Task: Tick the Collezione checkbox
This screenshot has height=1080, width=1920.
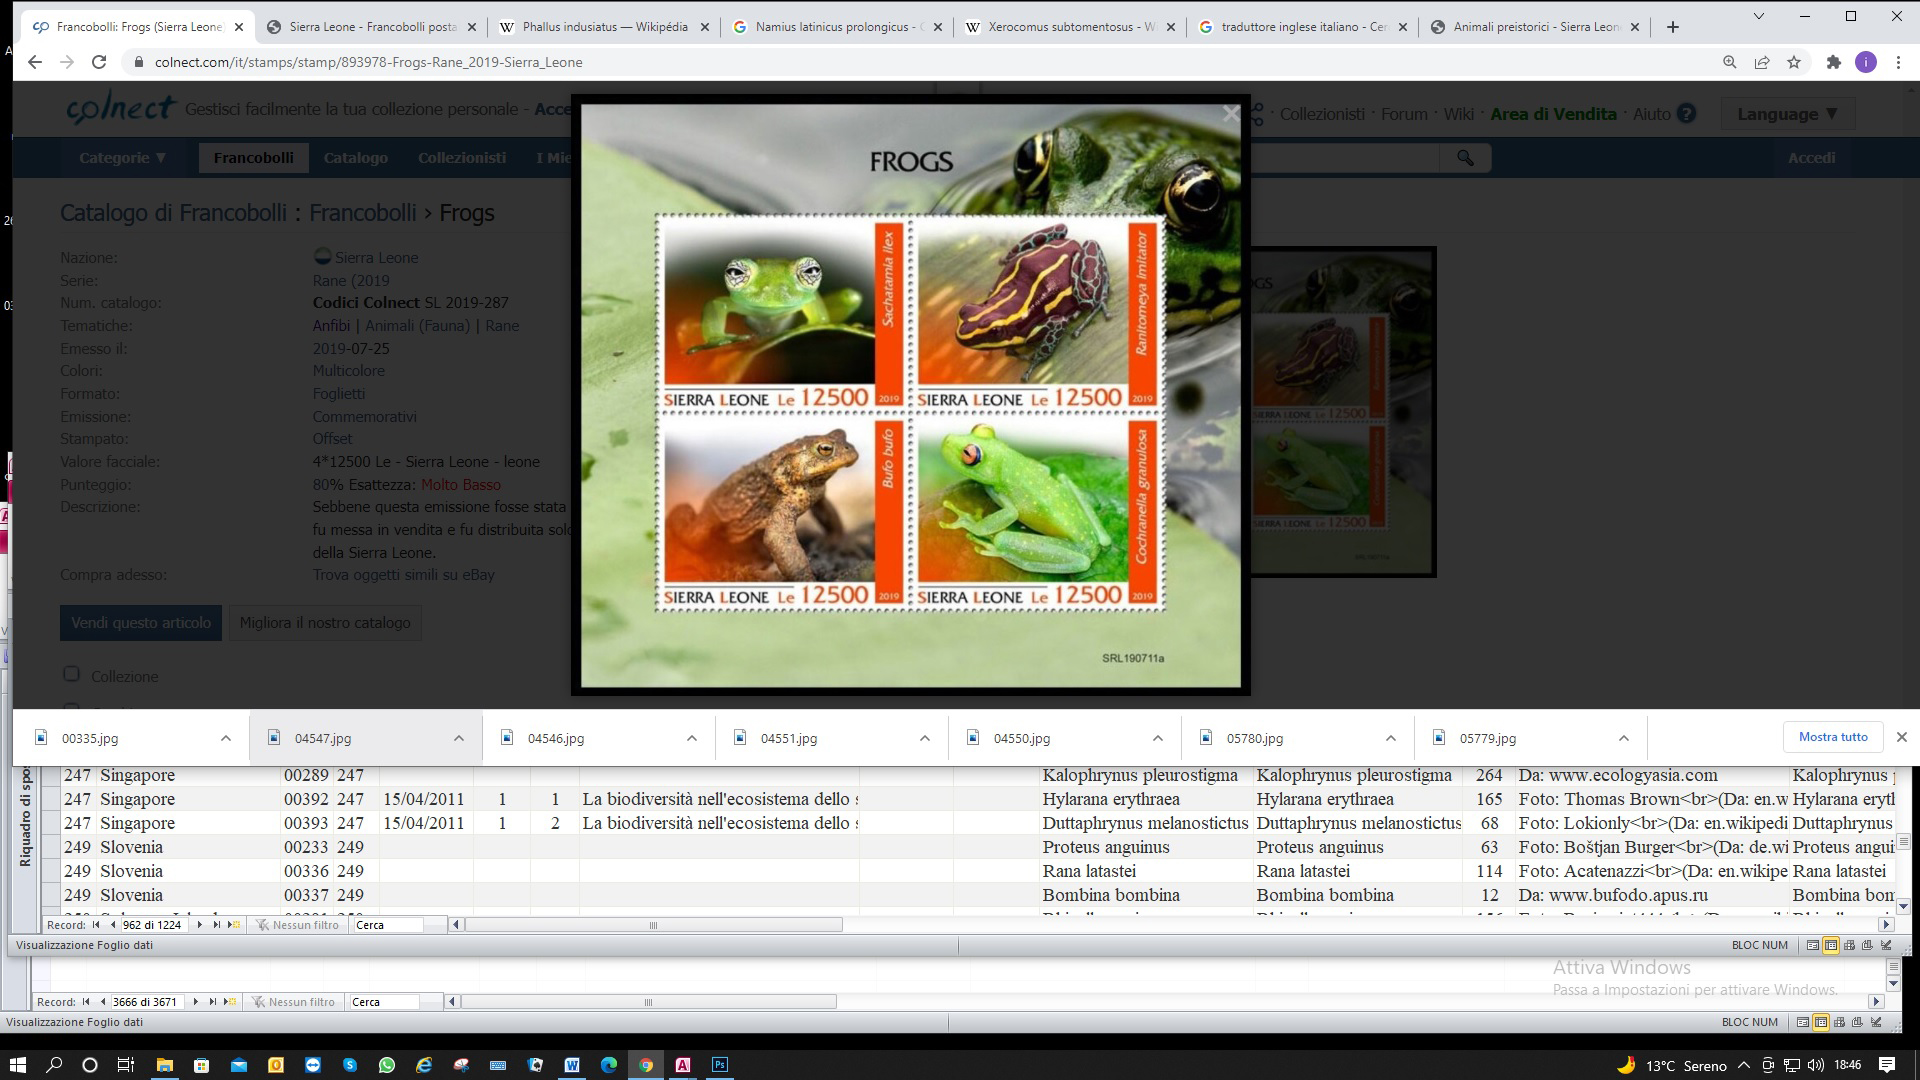Action: [x=71, y=674]
